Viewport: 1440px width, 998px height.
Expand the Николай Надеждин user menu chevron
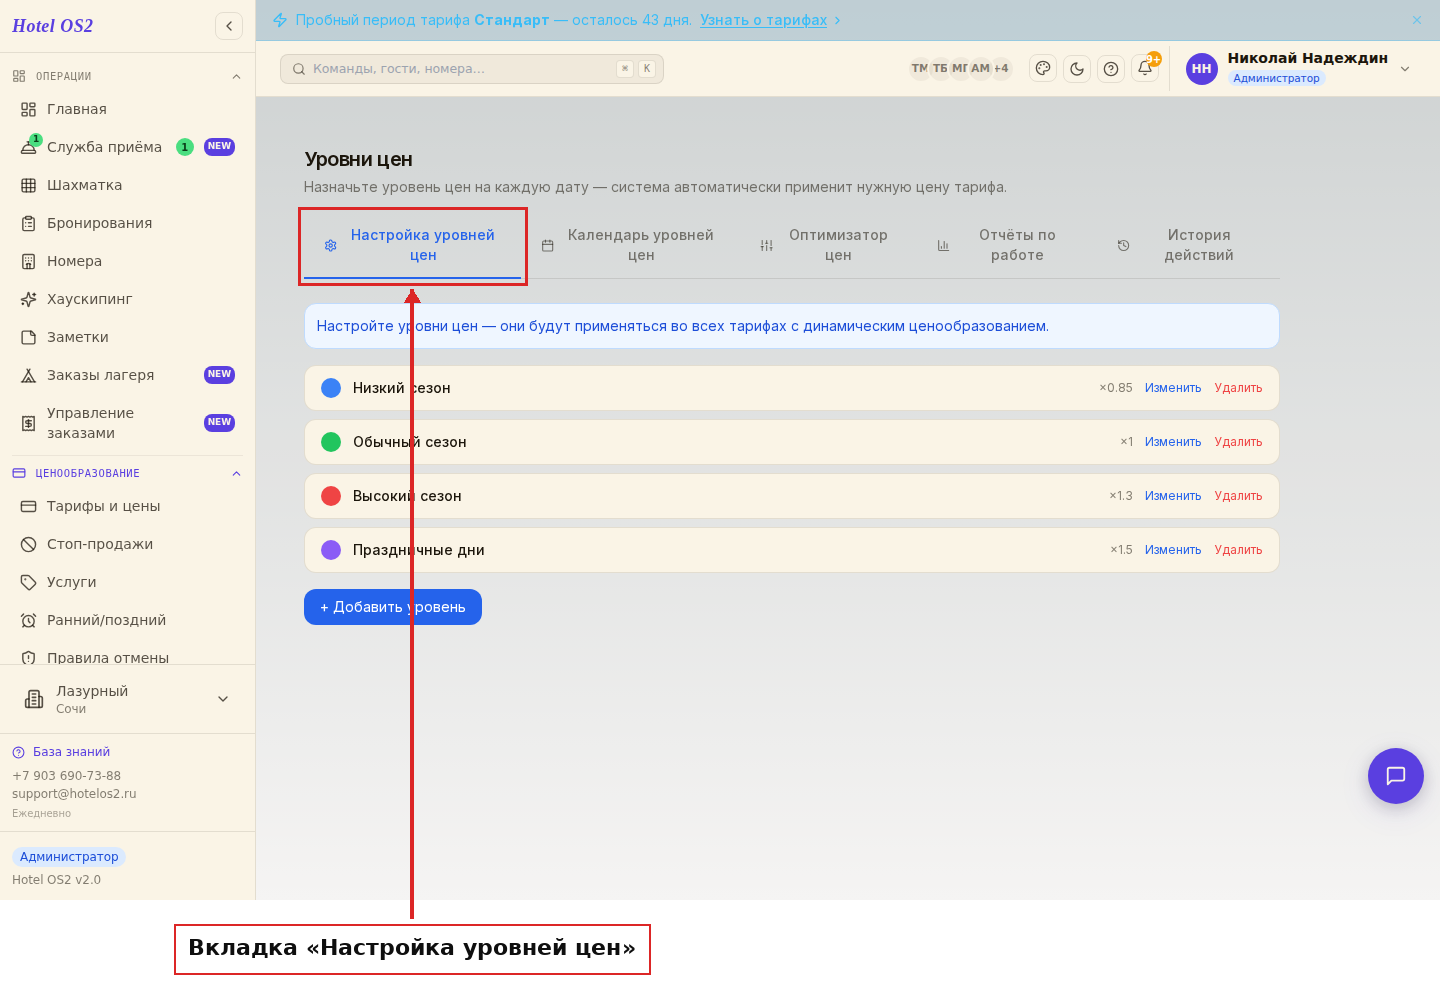[1405, 69]
